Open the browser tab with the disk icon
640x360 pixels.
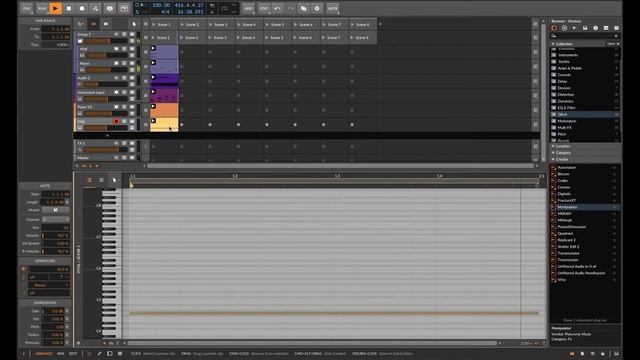click(585, 28)
